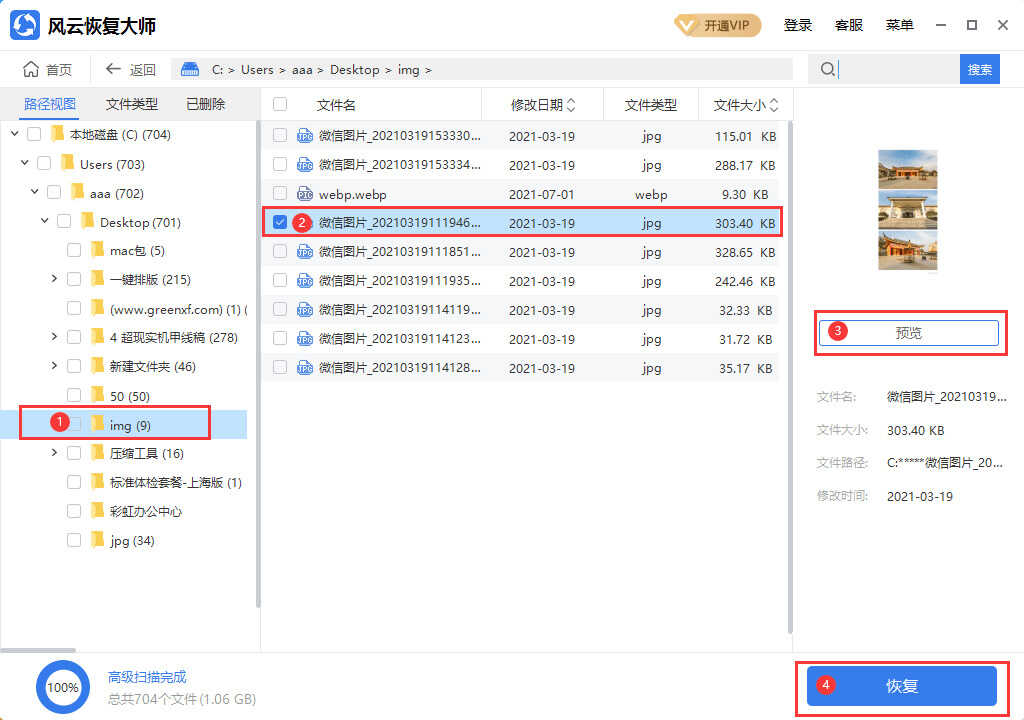
Task: Toggle the select-all checkbox in file header
Action: [x=280, y=105]
